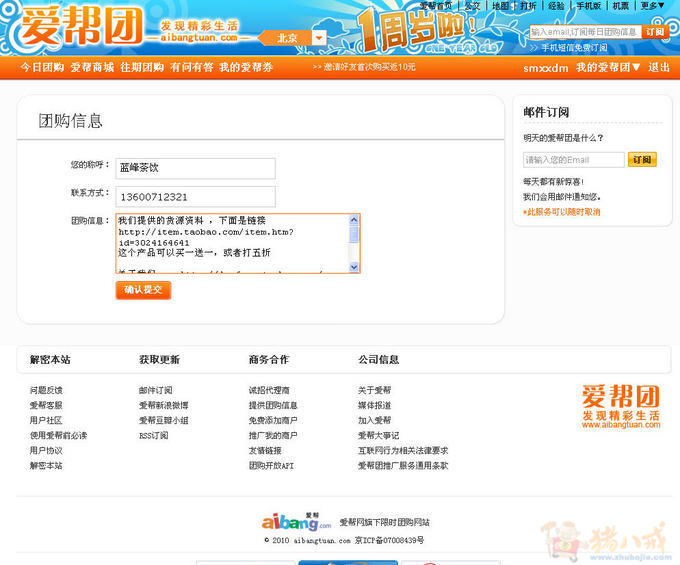
Task: Click the 爱帮团 logo in header
Action: (x=82, y=26)
